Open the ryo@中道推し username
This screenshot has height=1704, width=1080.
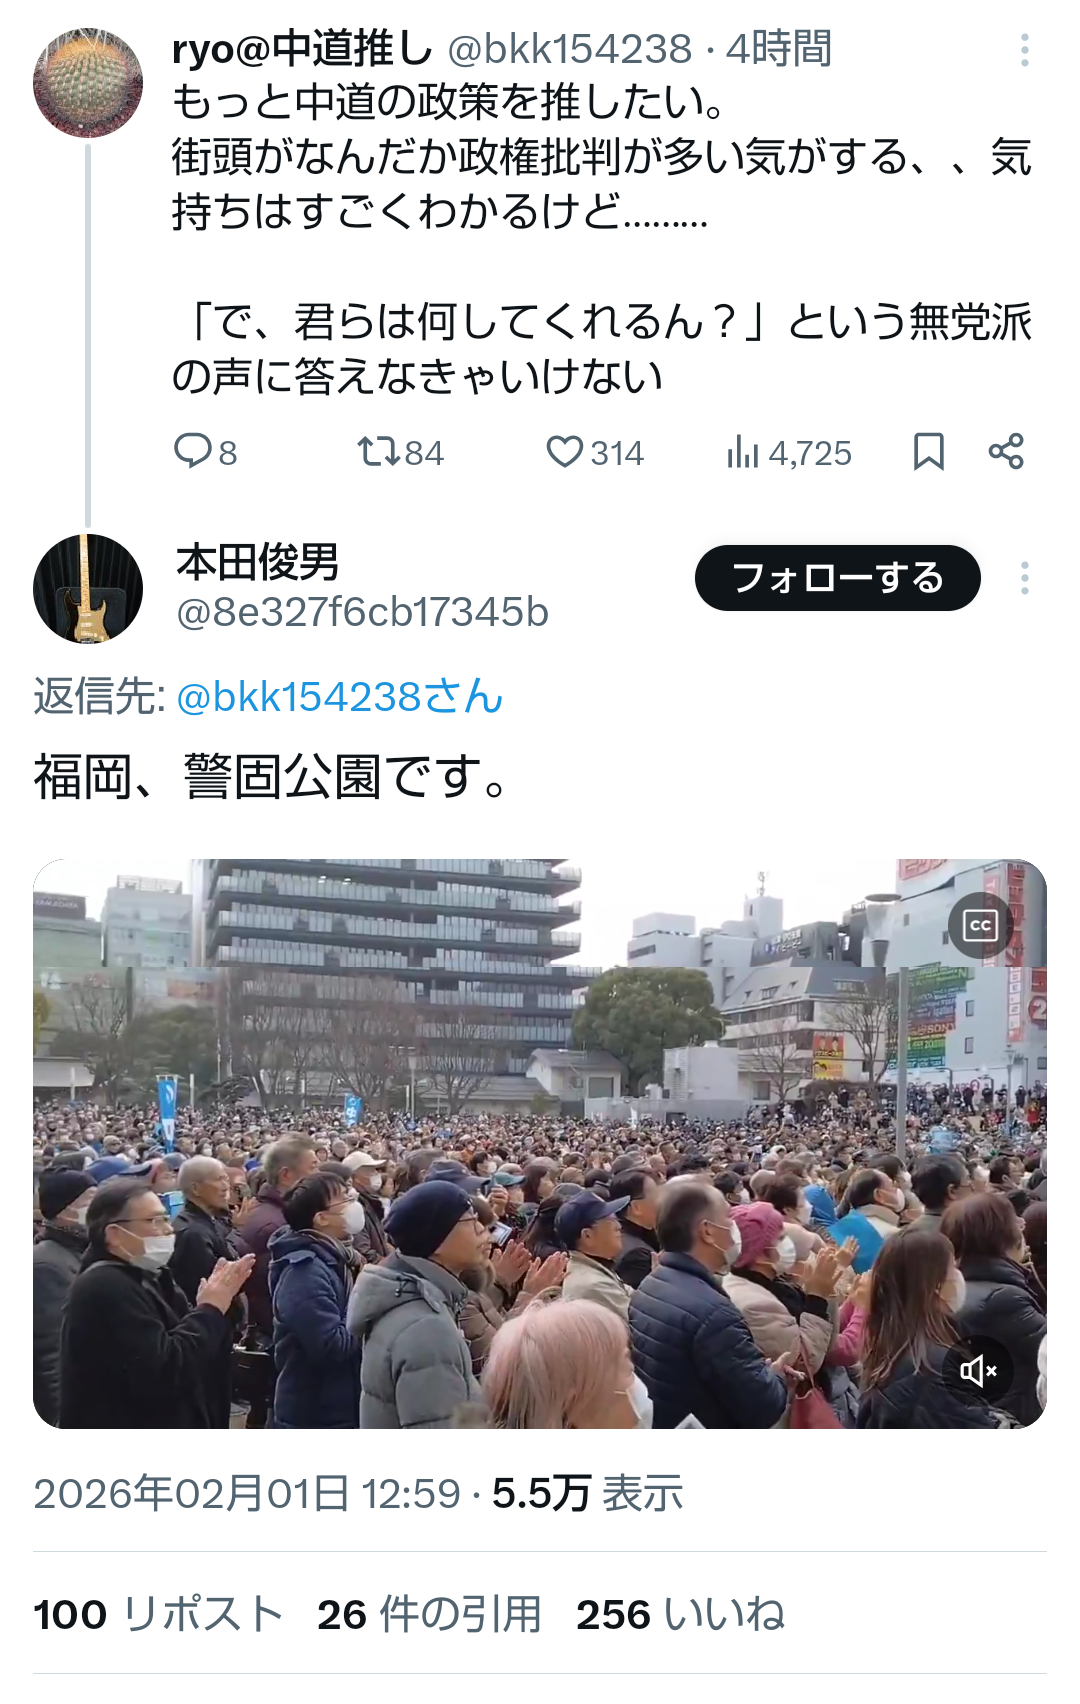[x=302, y=48]
